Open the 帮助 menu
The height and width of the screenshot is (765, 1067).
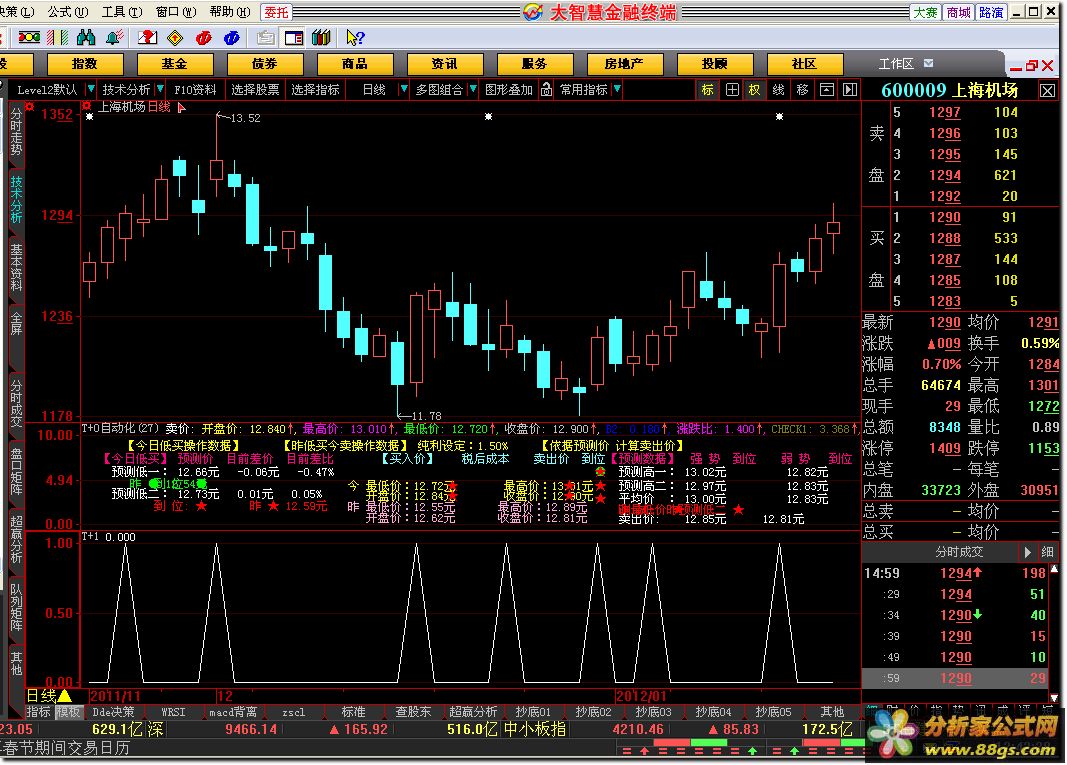230,12
